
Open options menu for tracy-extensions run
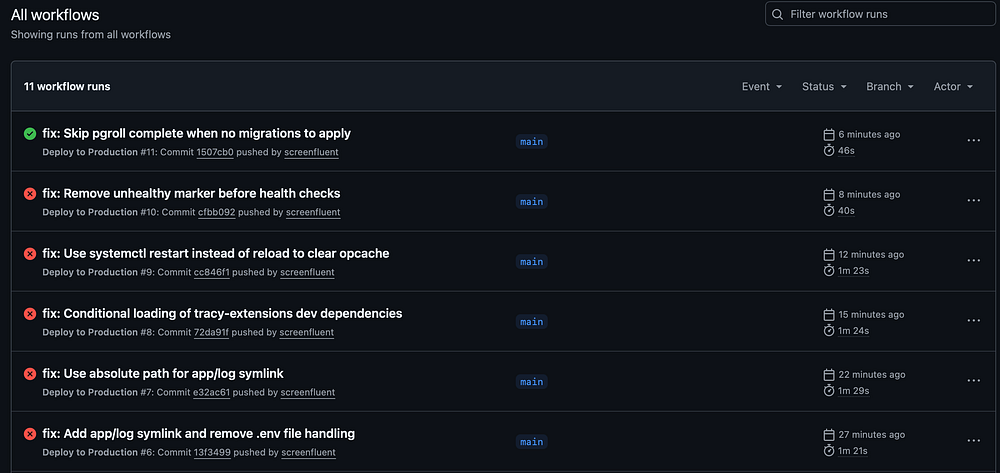pyautogui.click(x=973, y=321)
